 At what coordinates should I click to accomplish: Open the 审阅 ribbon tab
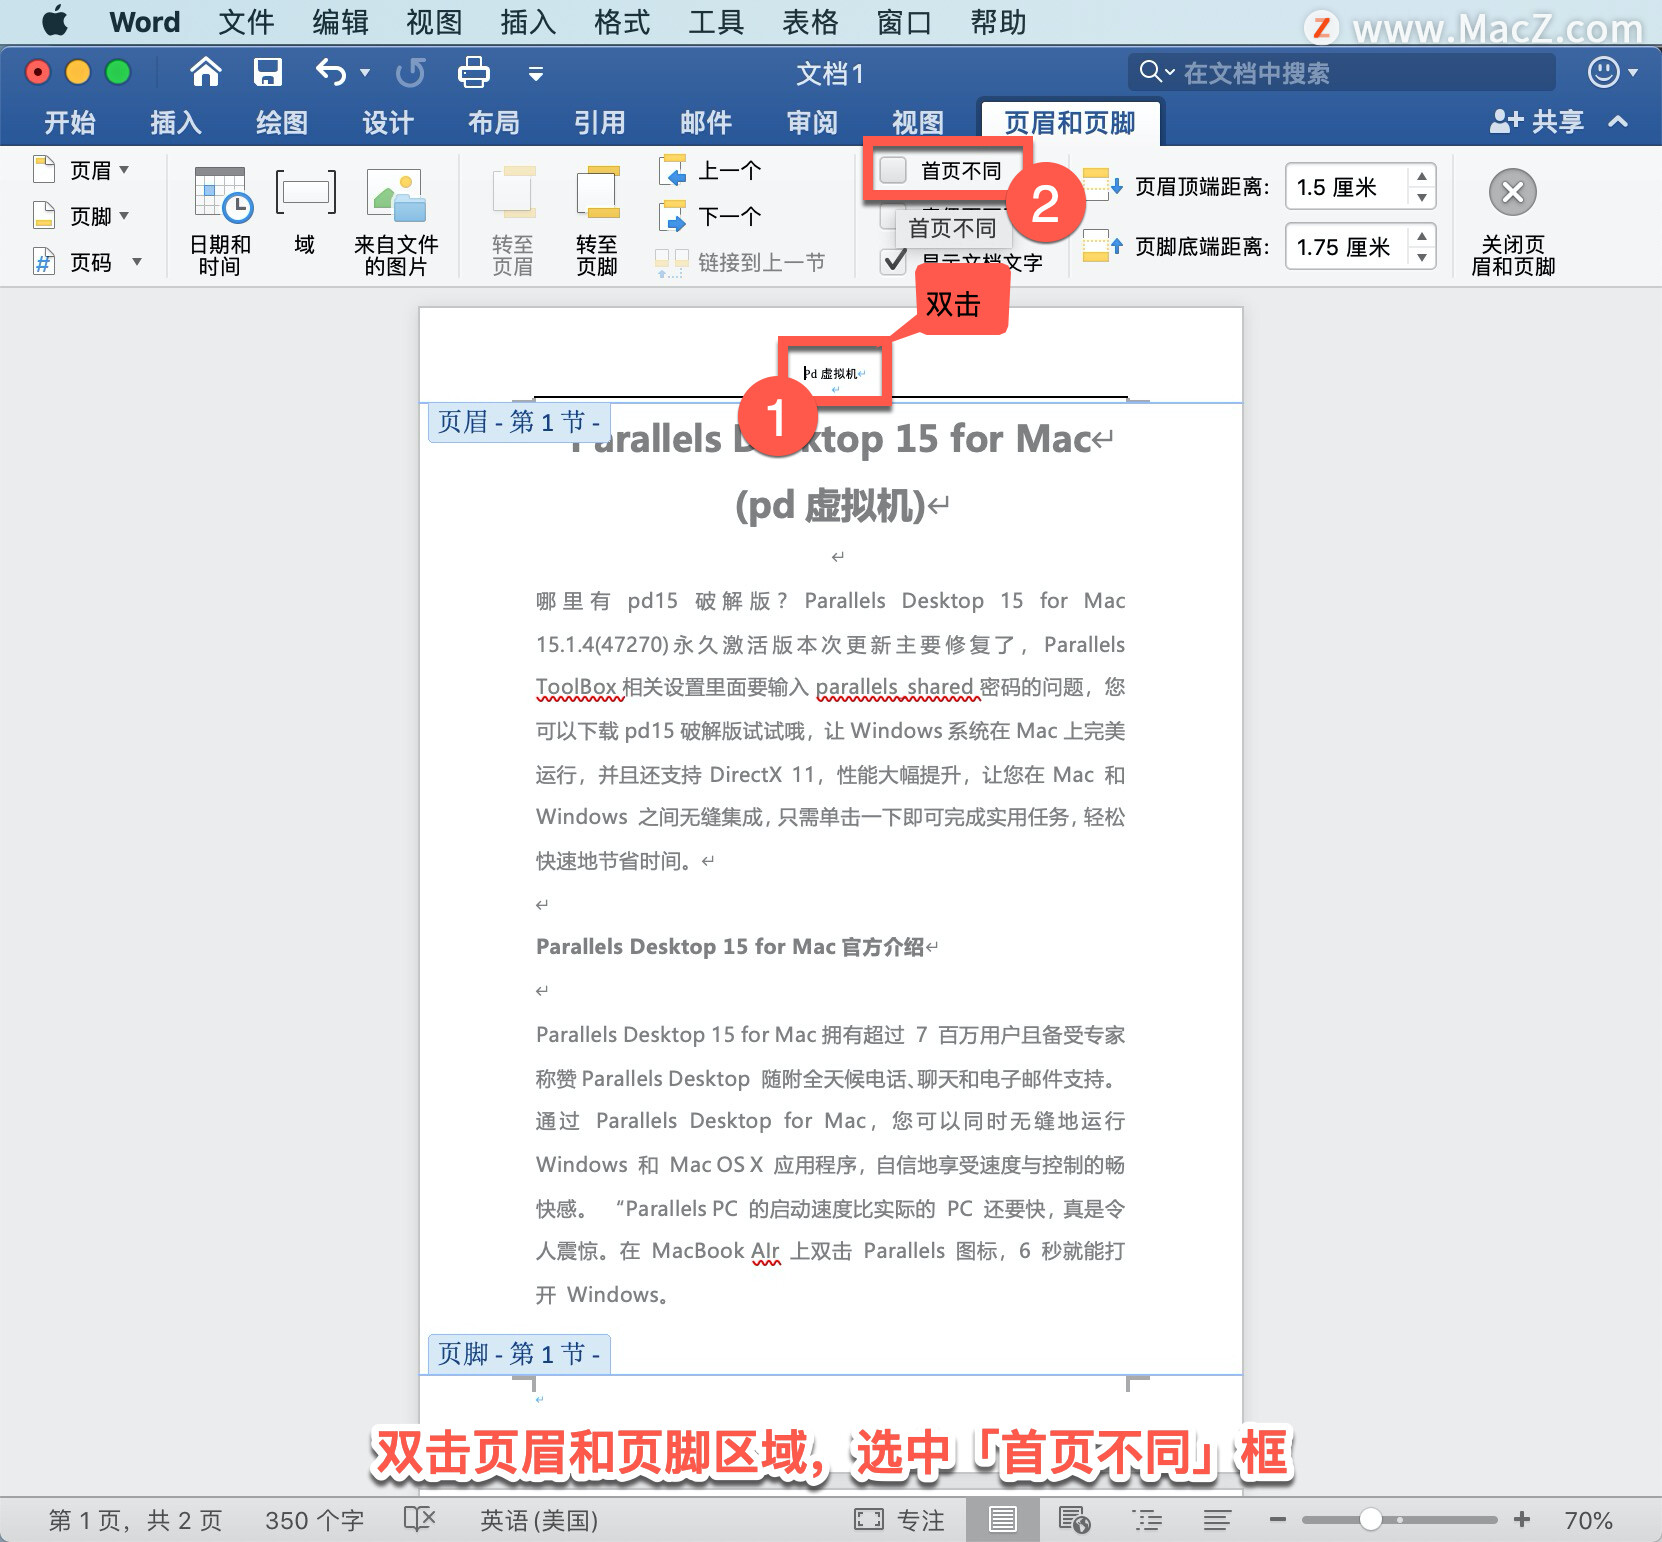point(812,122)
